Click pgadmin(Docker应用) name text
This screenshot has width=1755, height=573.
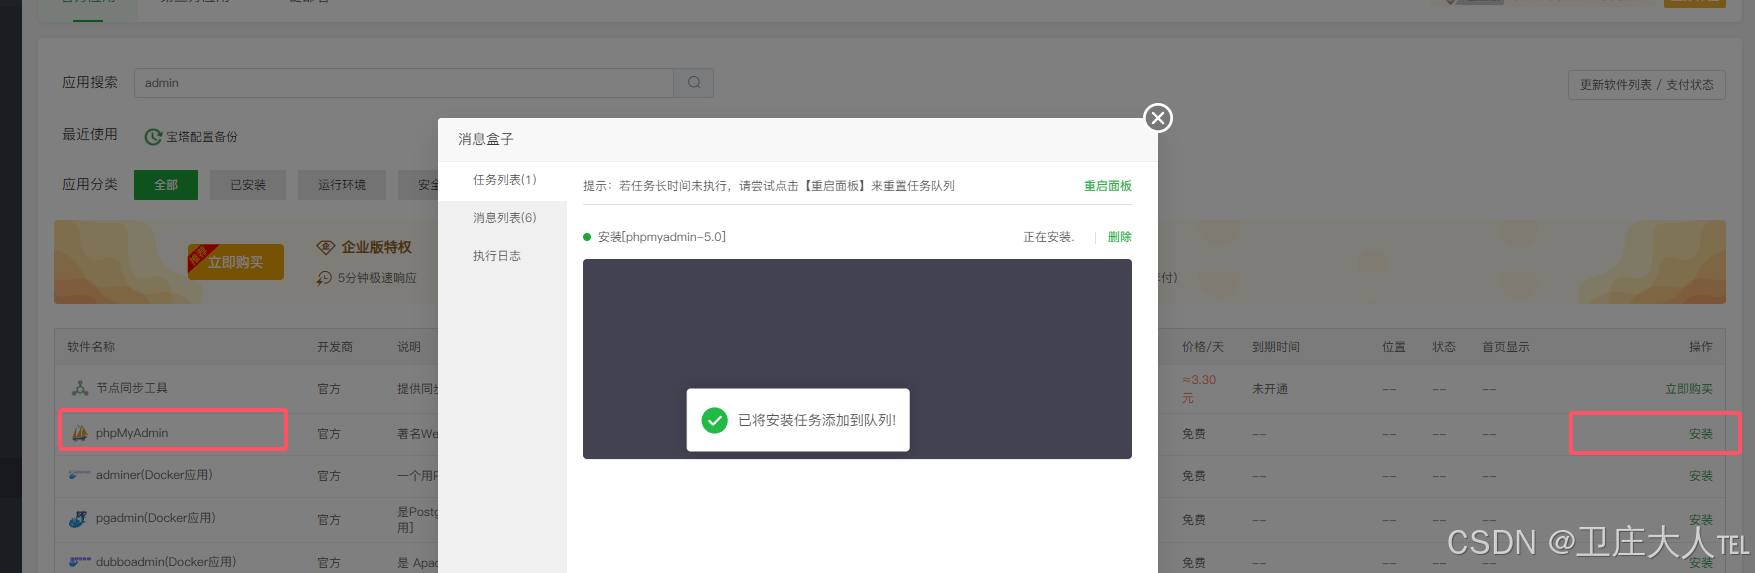[156, 518]
